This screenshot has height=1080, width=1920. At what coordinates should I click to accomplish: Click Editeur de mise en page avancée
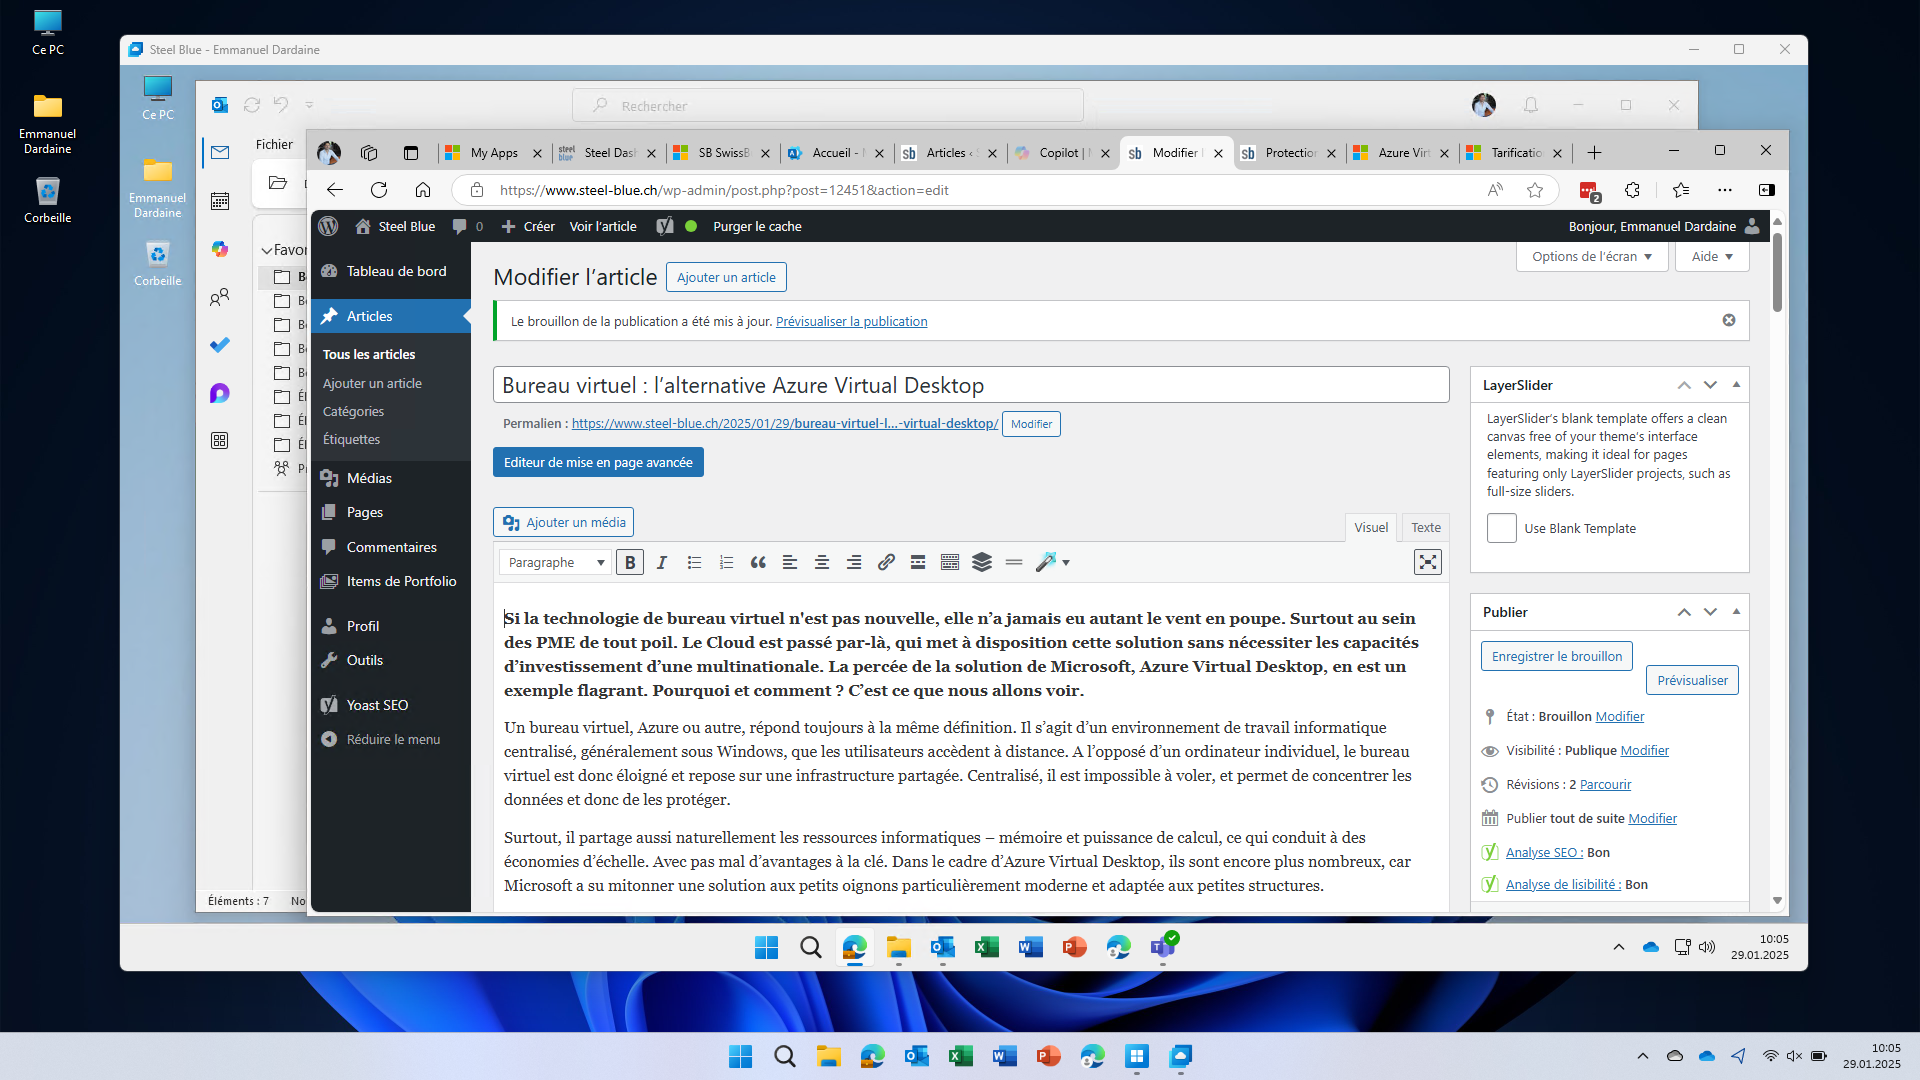pyautogui.click(x=598, y=463)
